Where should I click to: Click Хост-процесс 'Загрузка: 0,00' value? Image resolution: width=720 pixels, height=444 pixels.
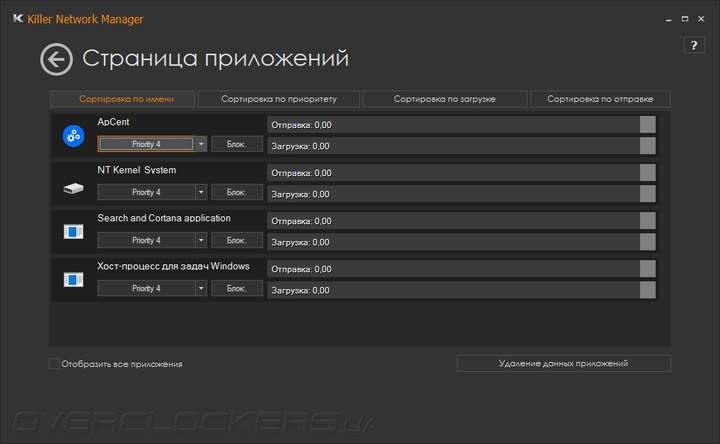(x=300, y=290)
